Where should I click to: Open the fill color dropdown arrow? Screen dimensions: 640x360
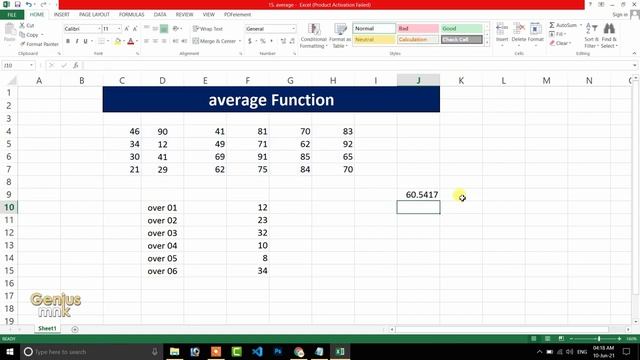click(124, 41)
